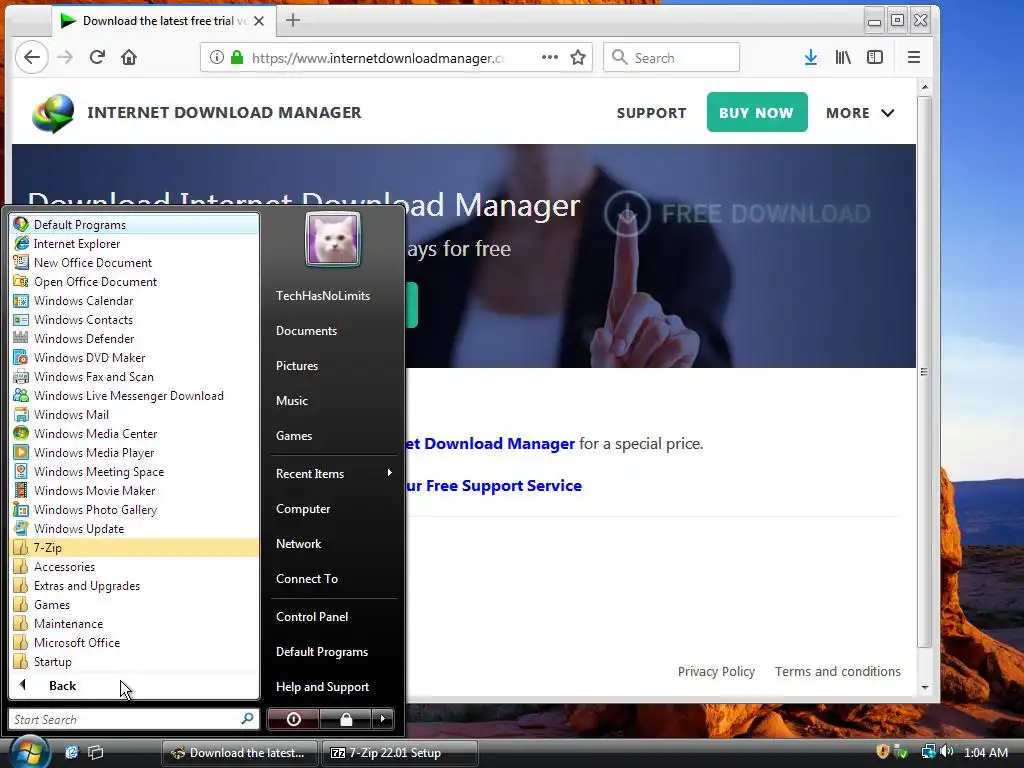Open Windows Media Center
Image resolution: width=1024 pixels, height=768 pixels.
click(x=134, y=434)
